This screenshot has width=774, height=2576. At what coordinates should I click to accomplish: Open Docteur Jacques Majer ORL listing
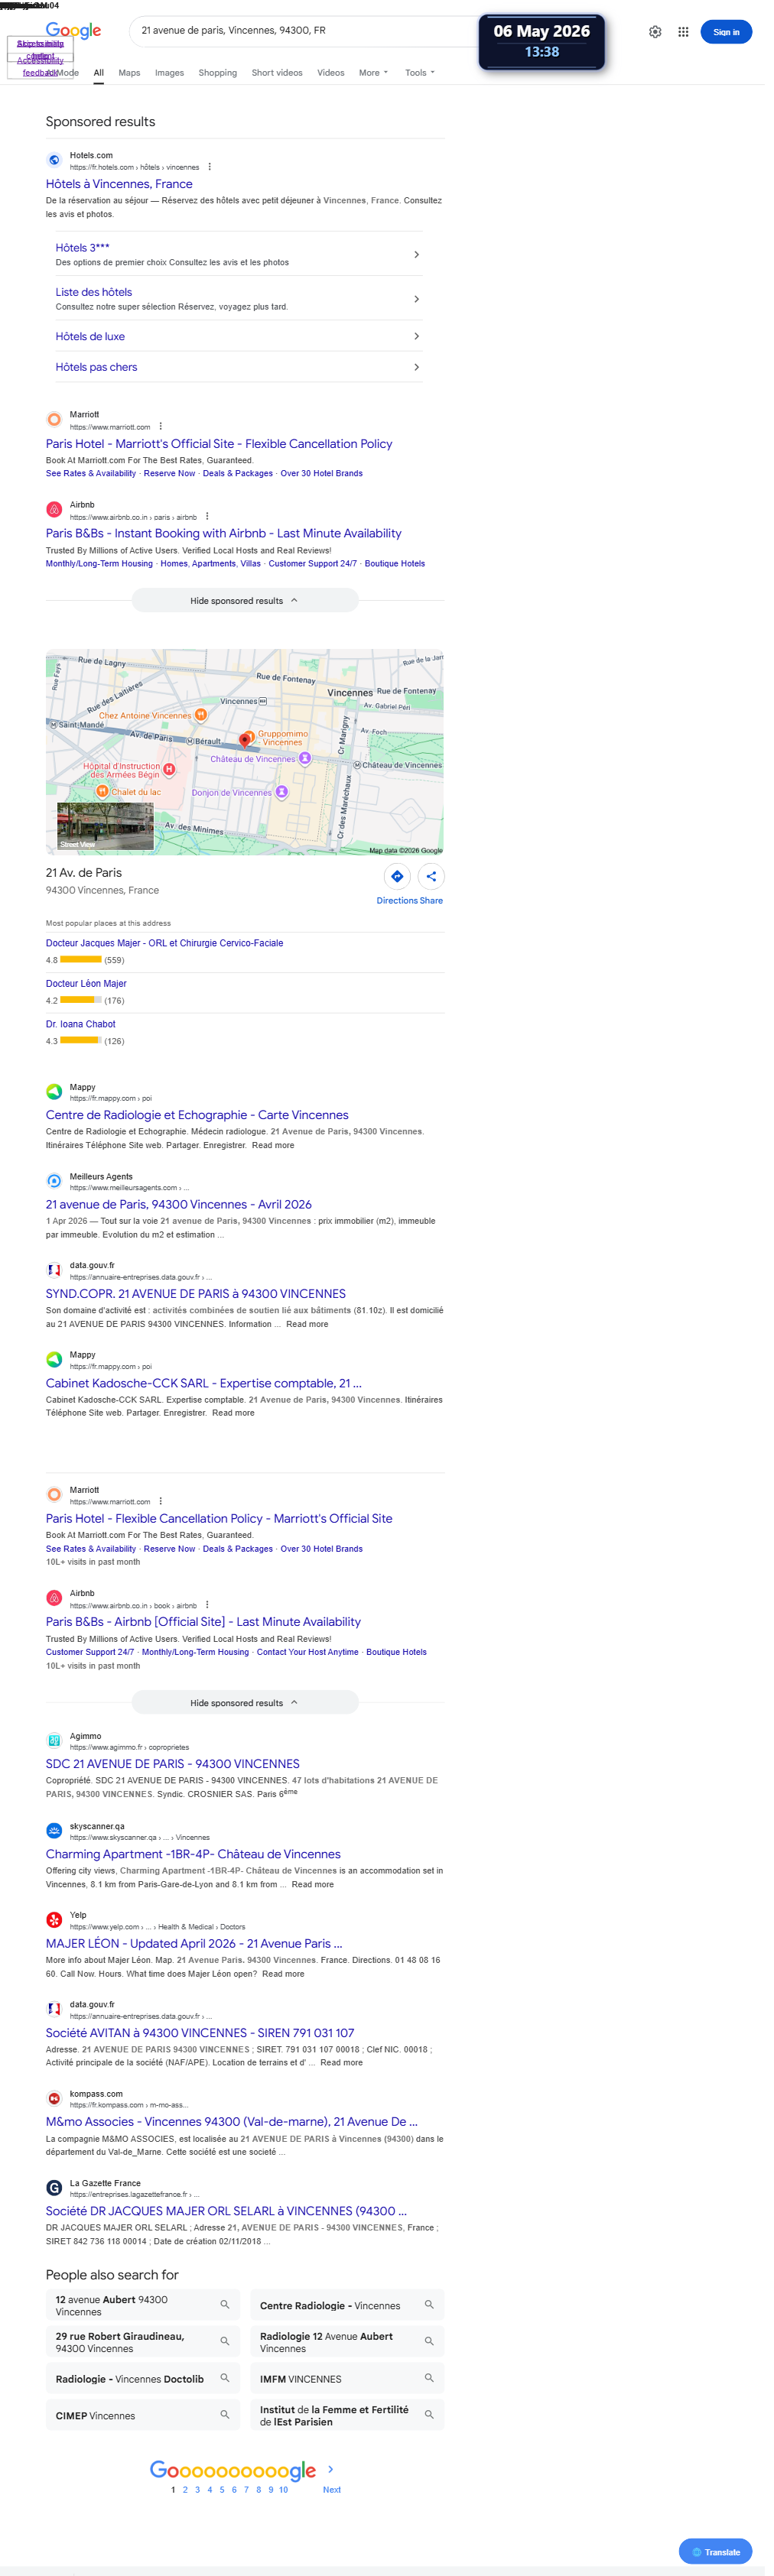click(164, 943)
